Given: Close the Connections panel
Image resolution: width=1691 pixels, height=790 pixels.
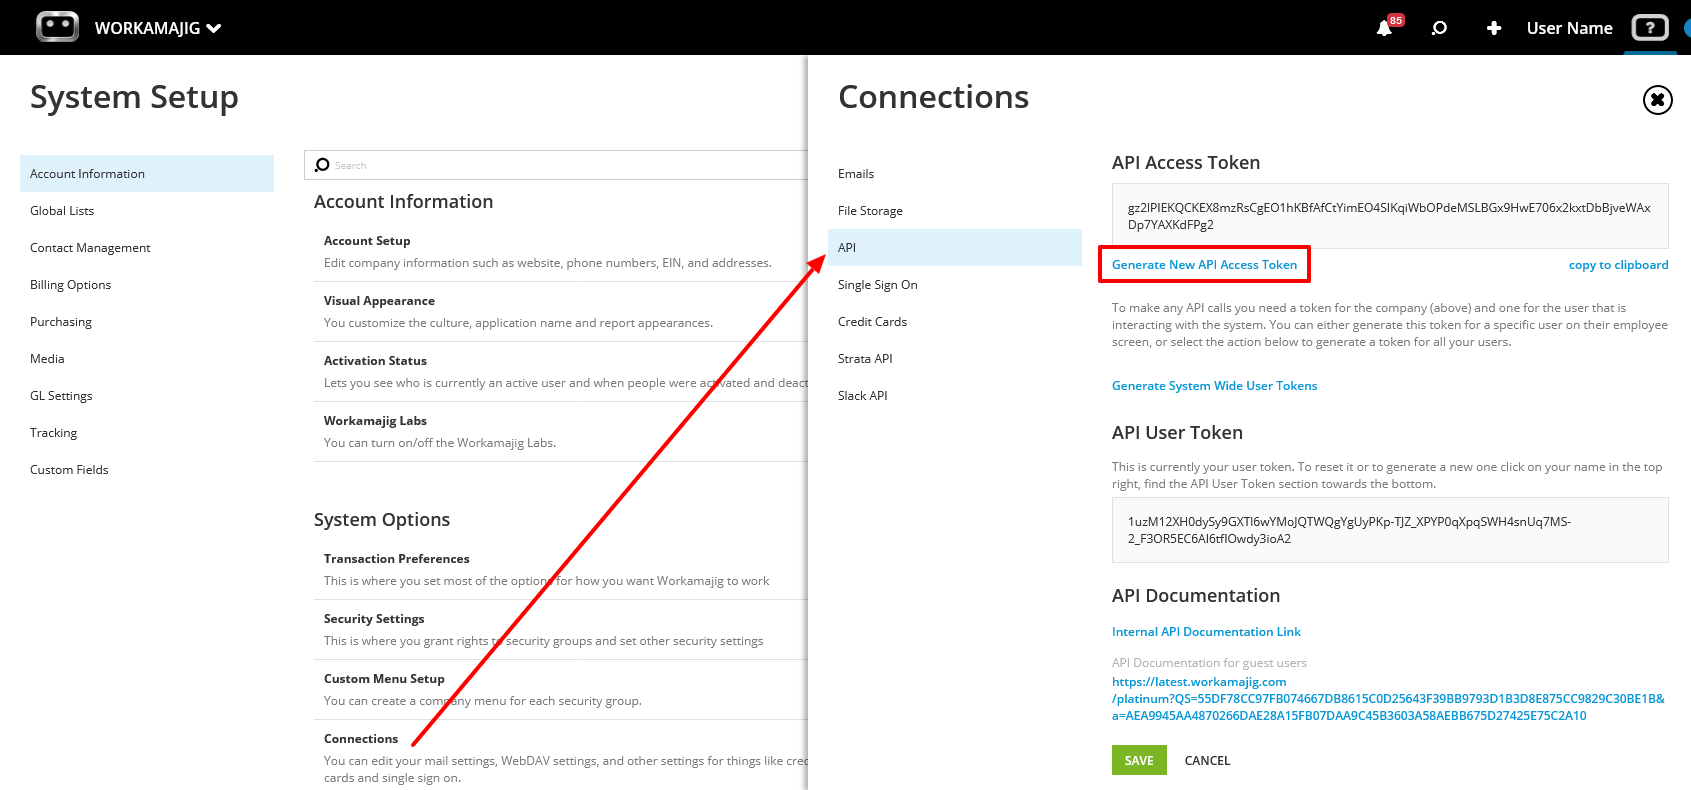Looking at the screenshot, I should [x=1657, y=99].
